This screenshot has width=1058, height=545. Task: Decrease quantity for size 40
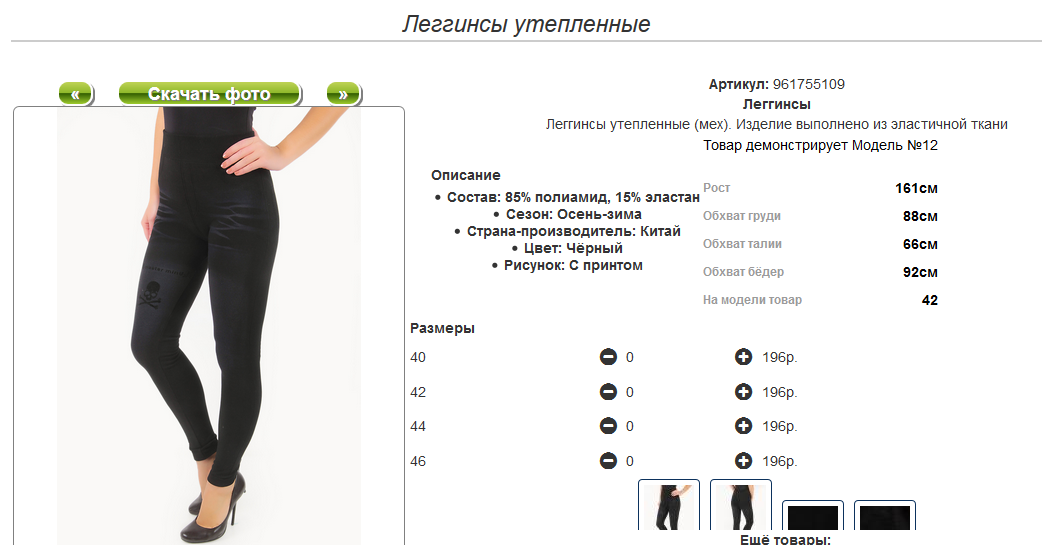pos(608,357)
